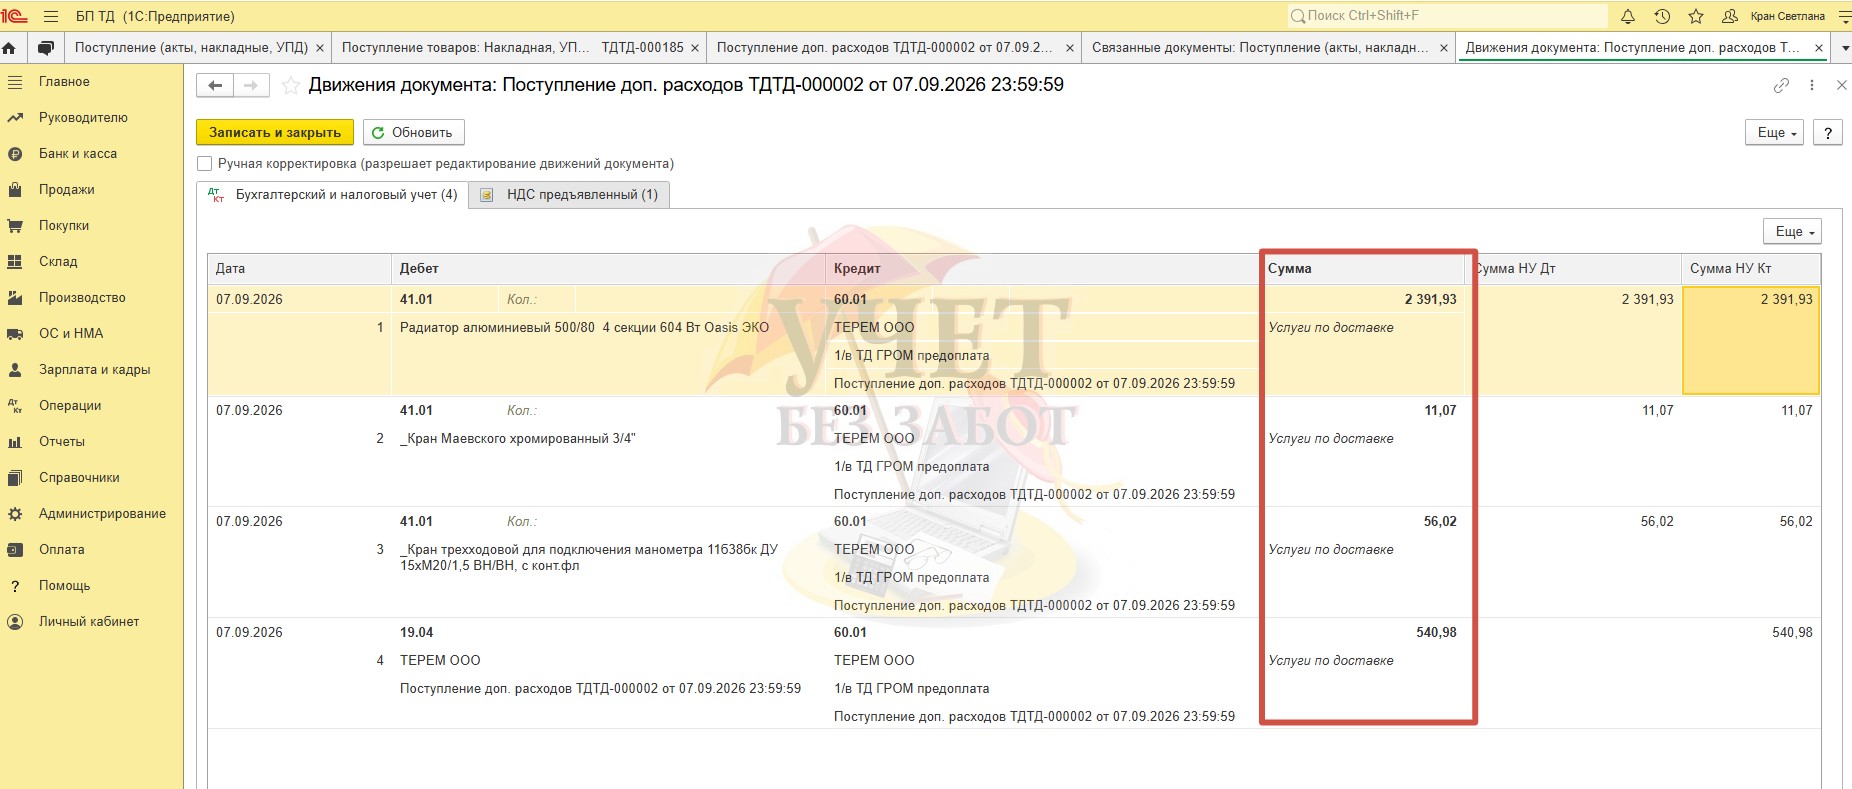Navigate back with the left arrow

(x=215, y=86)
